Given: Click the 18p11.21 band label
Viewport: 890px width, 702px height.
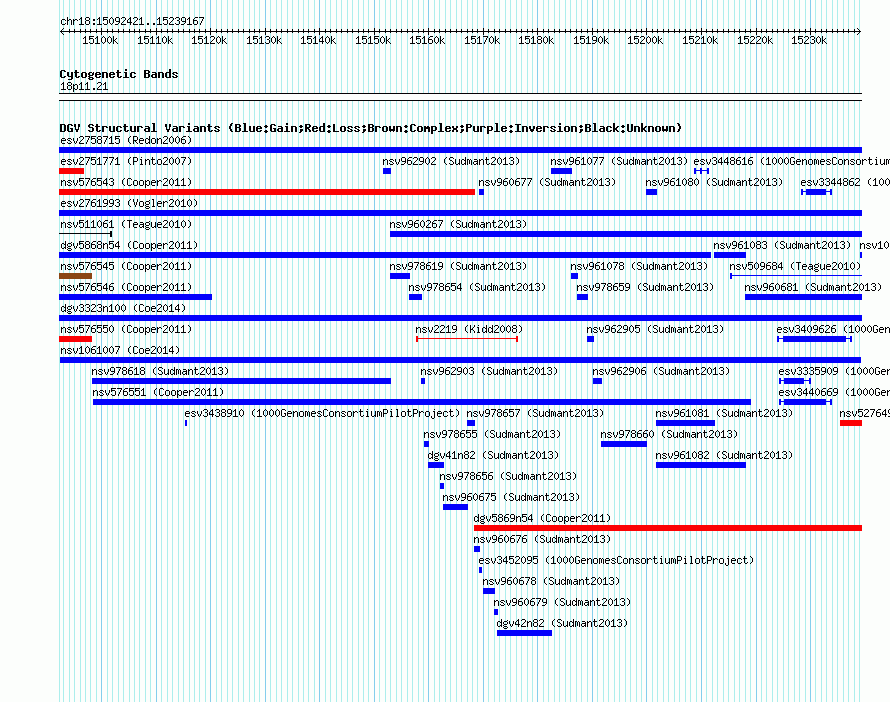Looking at the screenshot, I should (84, 86).
